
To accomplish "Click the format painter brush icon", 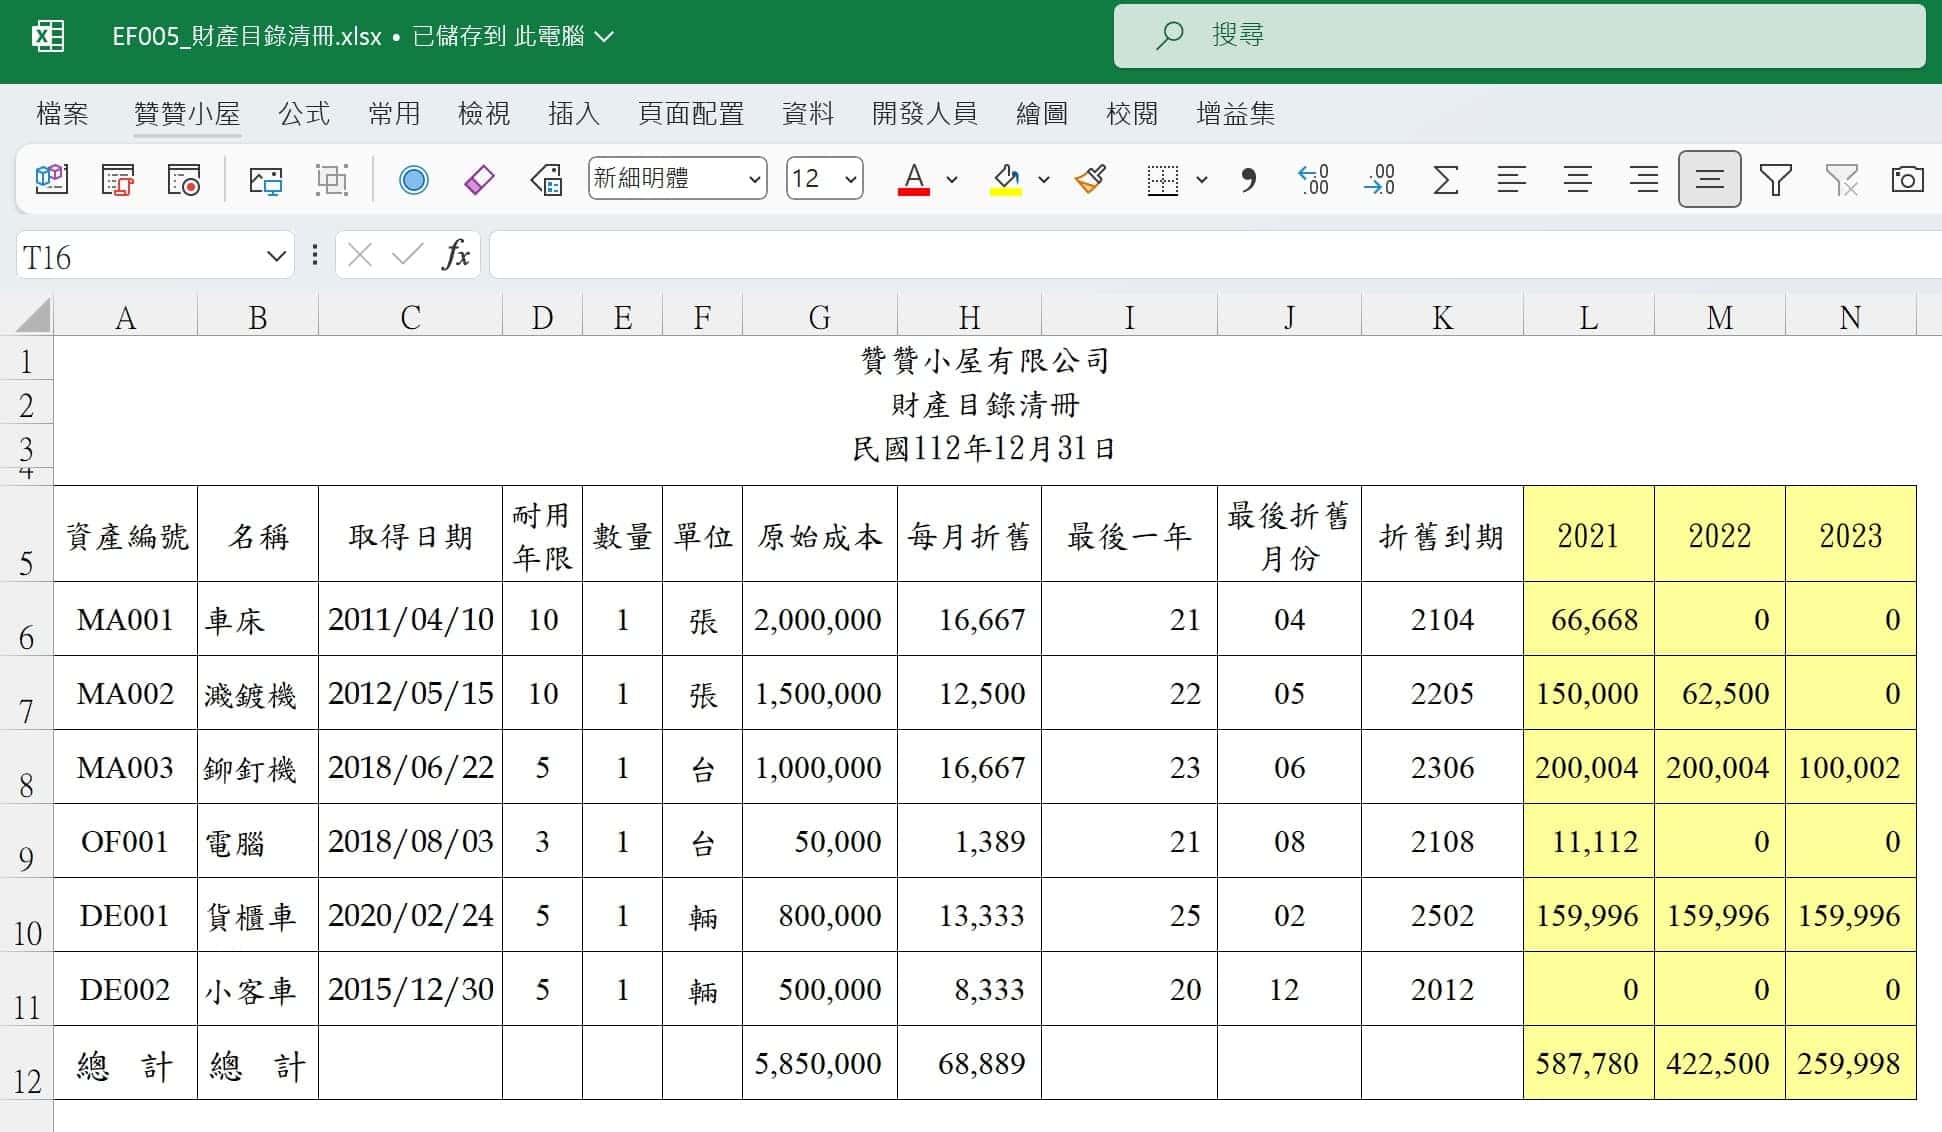I will coord(1090,180).
